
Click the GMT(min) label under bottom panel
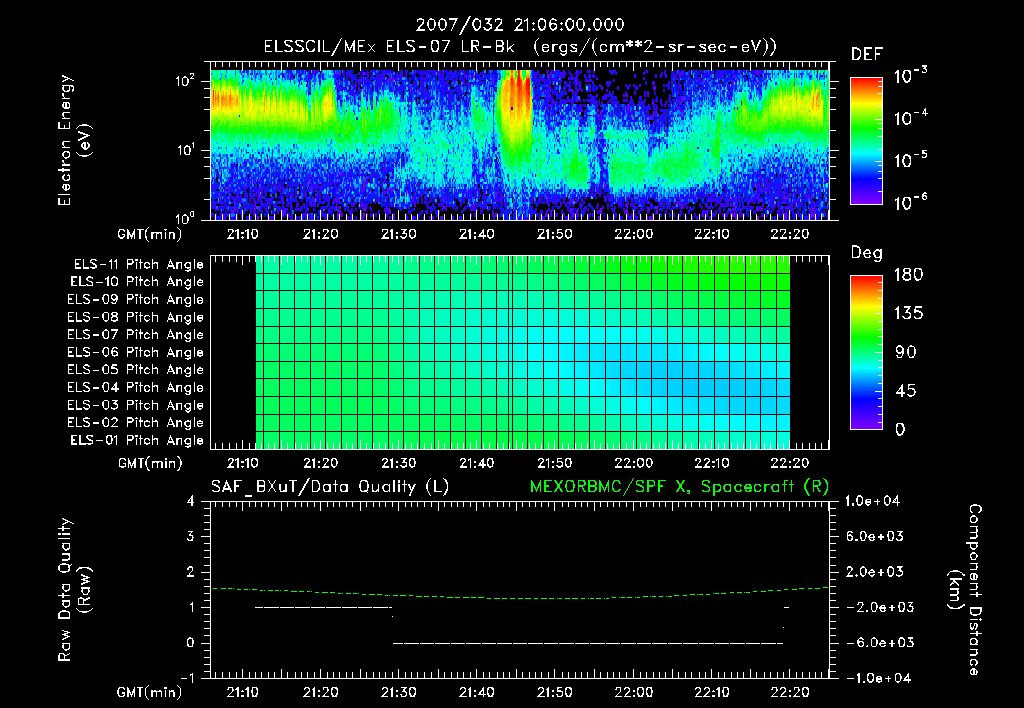click(149, 692)
